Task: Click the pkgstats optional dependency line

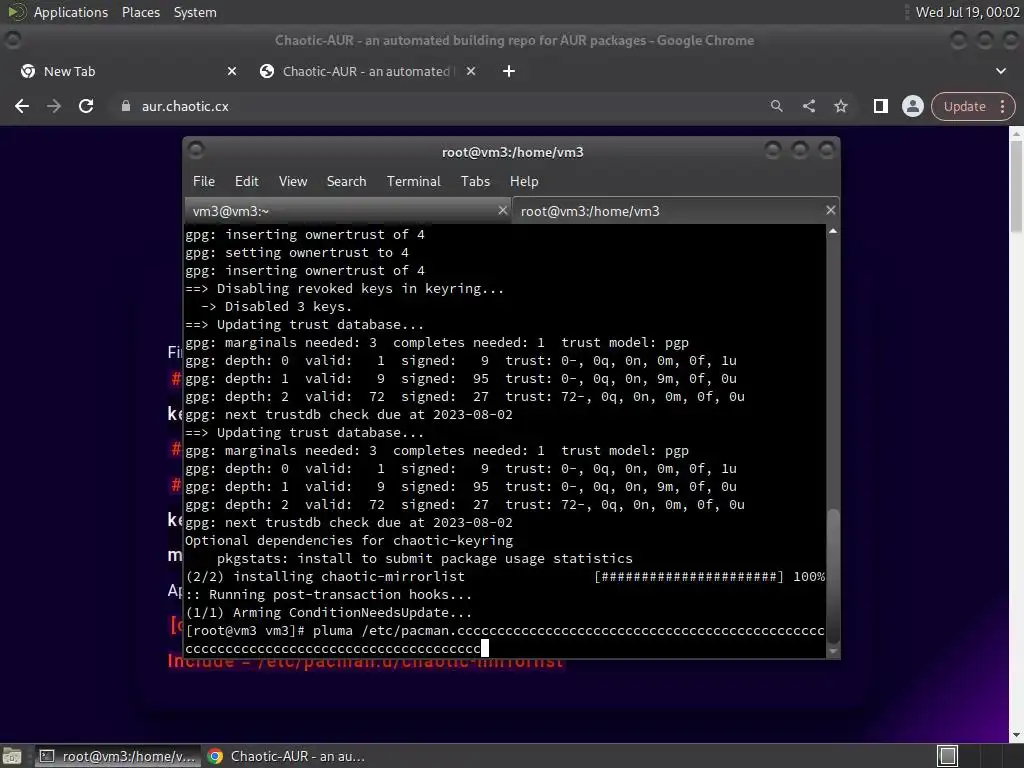Action: pos(424,558)
